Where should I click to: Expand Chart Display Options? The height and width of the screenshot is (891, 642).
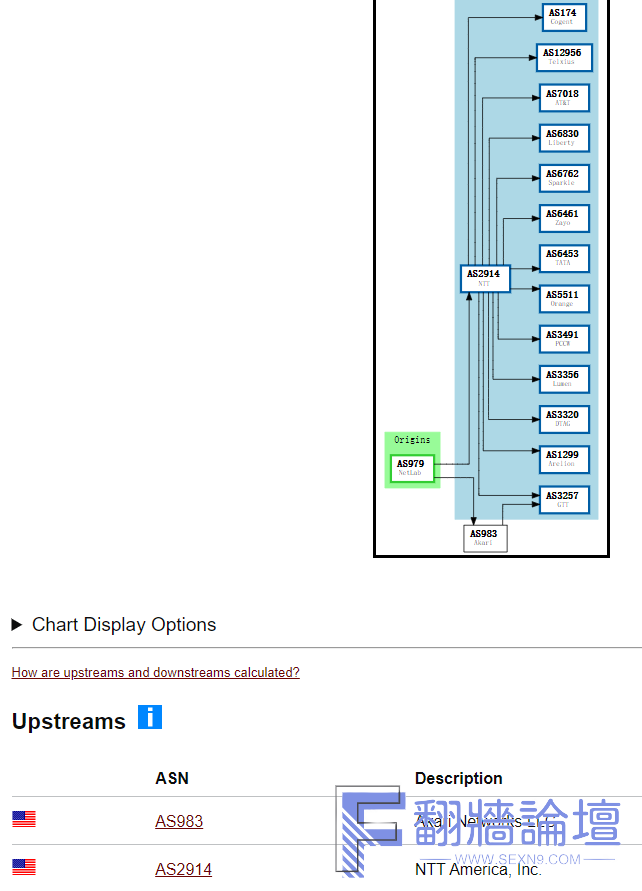114,624
